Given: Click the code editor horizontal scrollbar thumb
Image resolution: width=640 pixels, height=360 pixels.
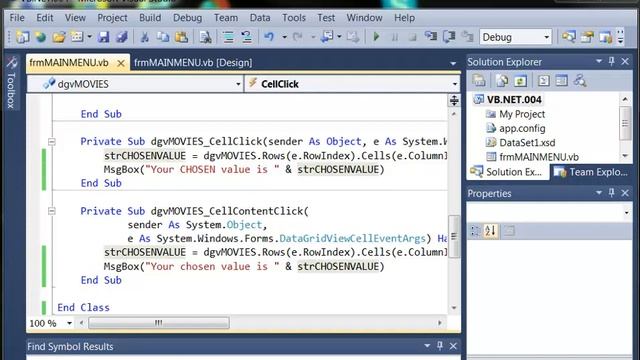Looking at the screenshot, I should pos(159,323).
